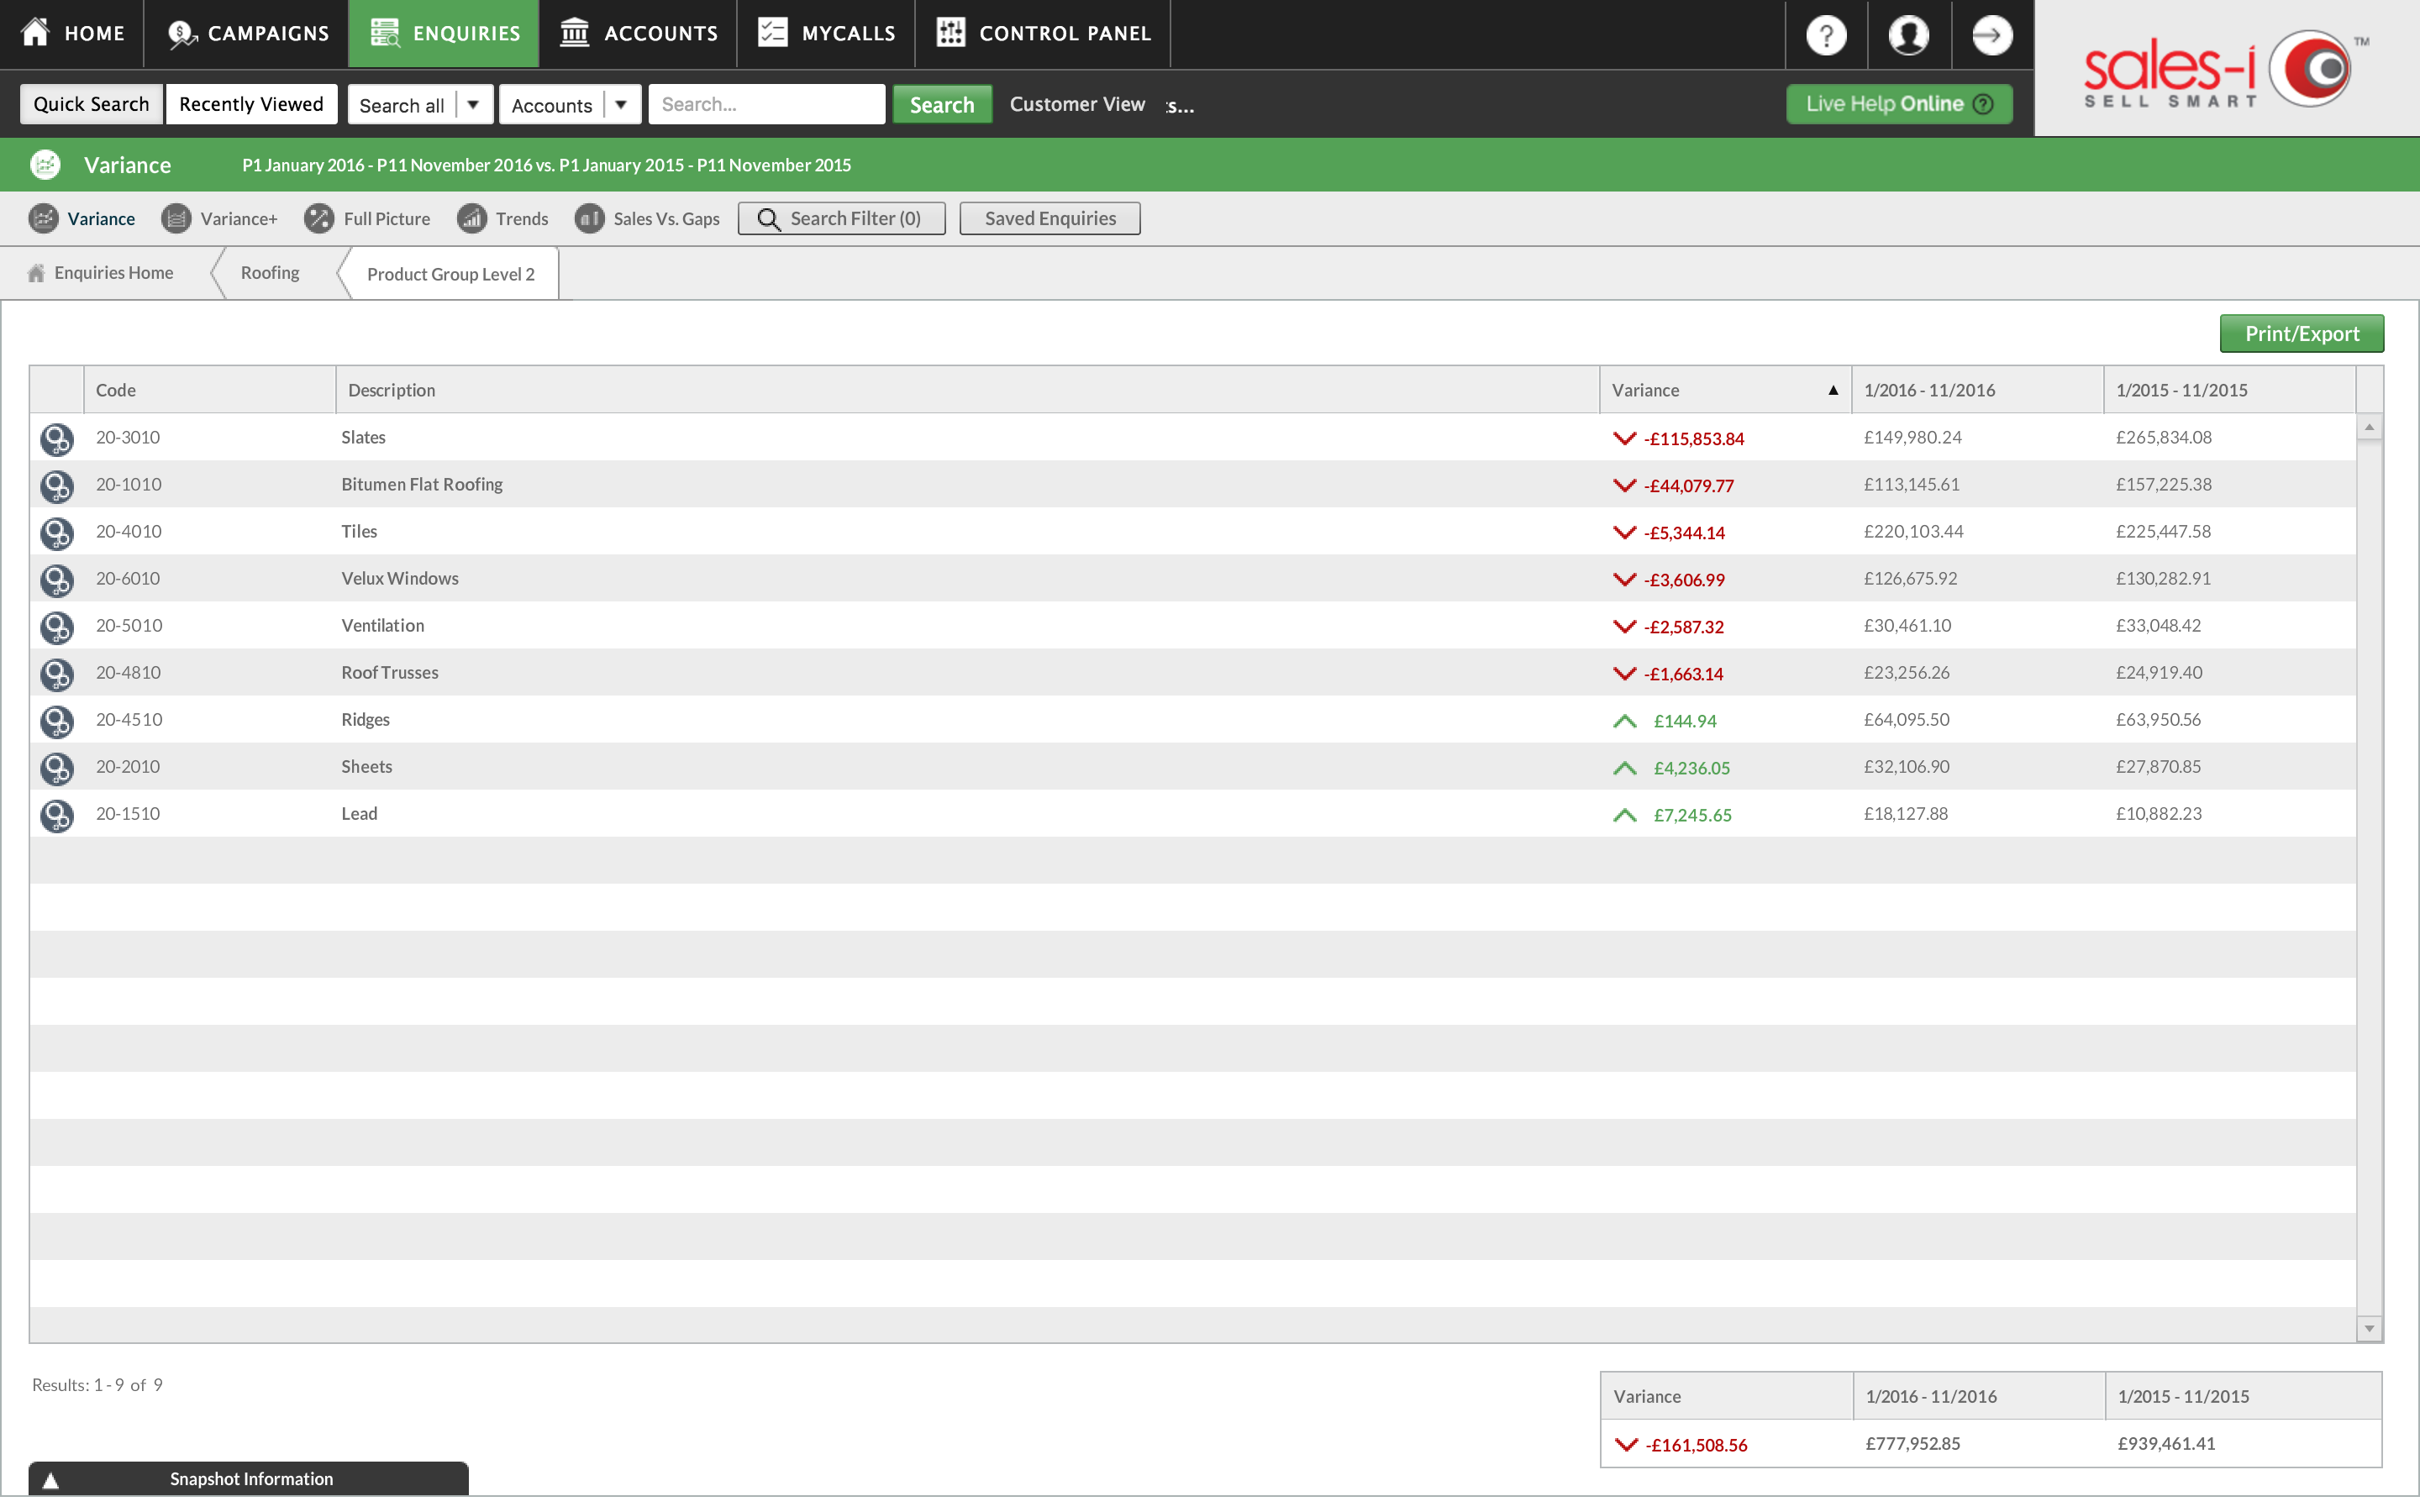
Task: Open Sales Vs. Gaps view
Action: tap(648, 219)
